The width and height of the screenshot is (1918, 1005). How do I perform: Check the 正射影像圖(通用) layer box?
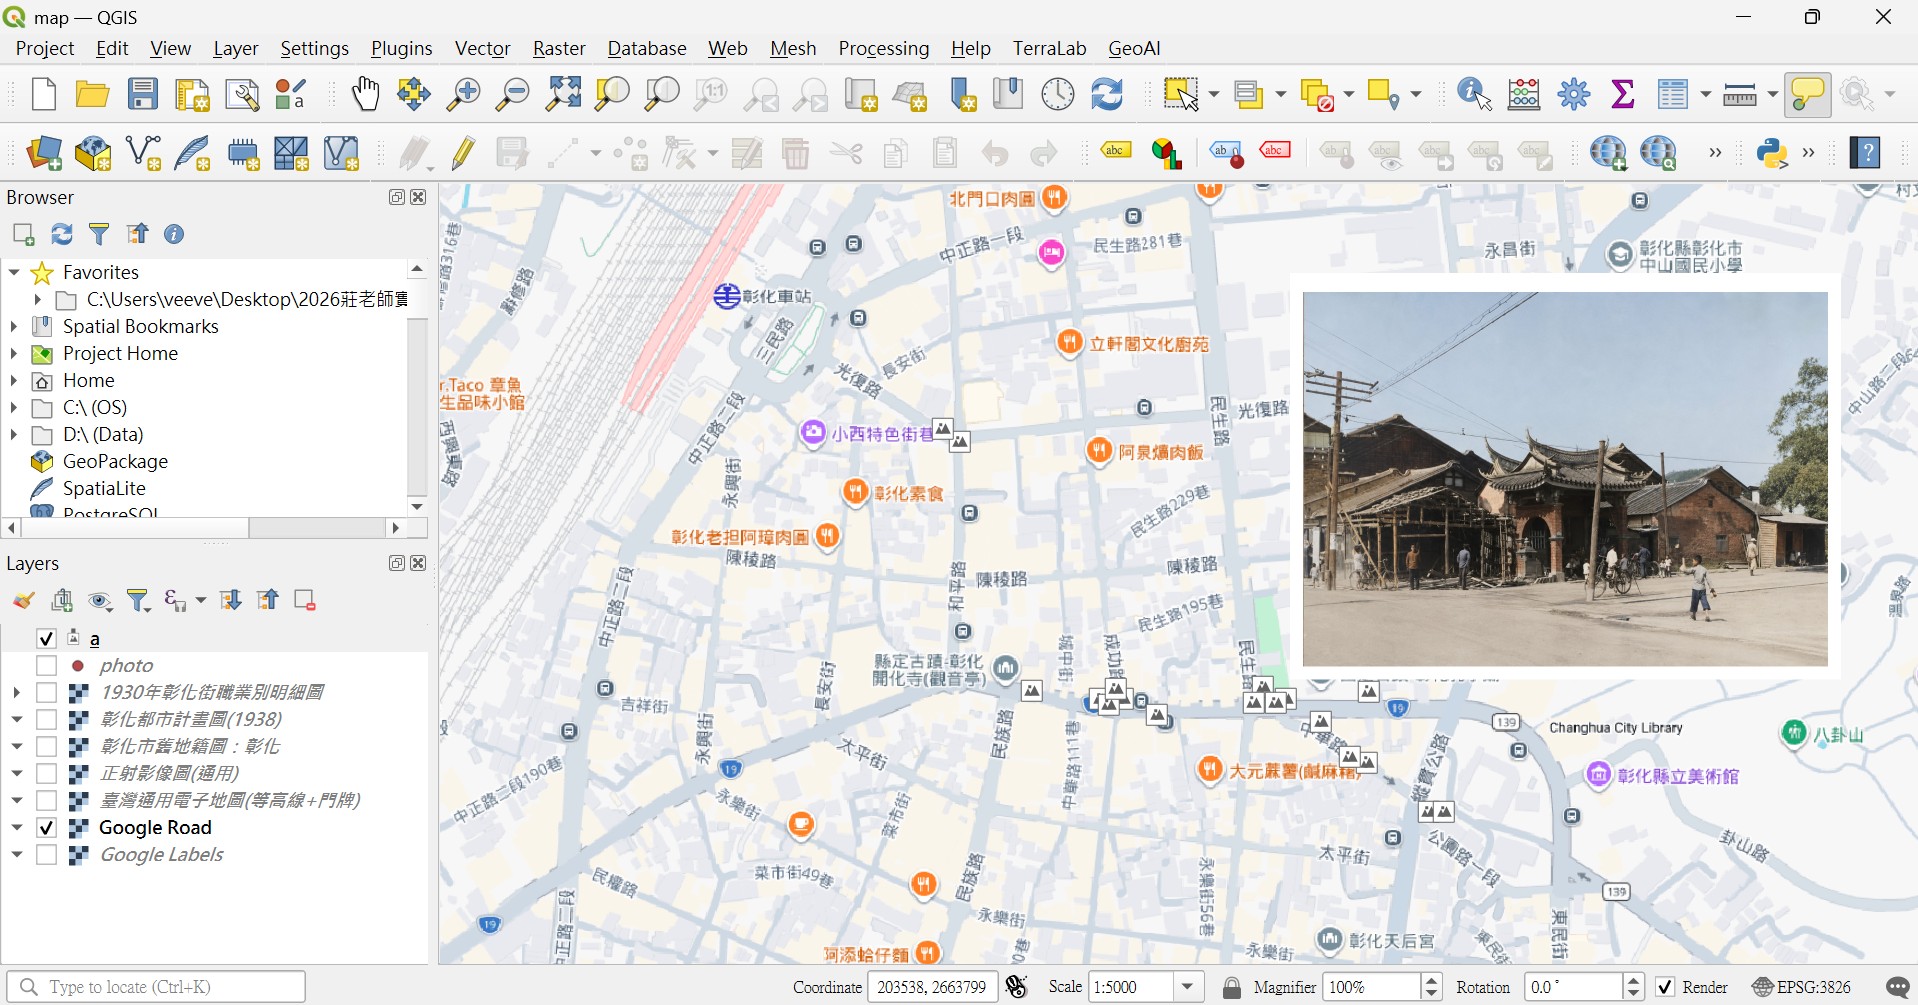[x=46, y=773]
